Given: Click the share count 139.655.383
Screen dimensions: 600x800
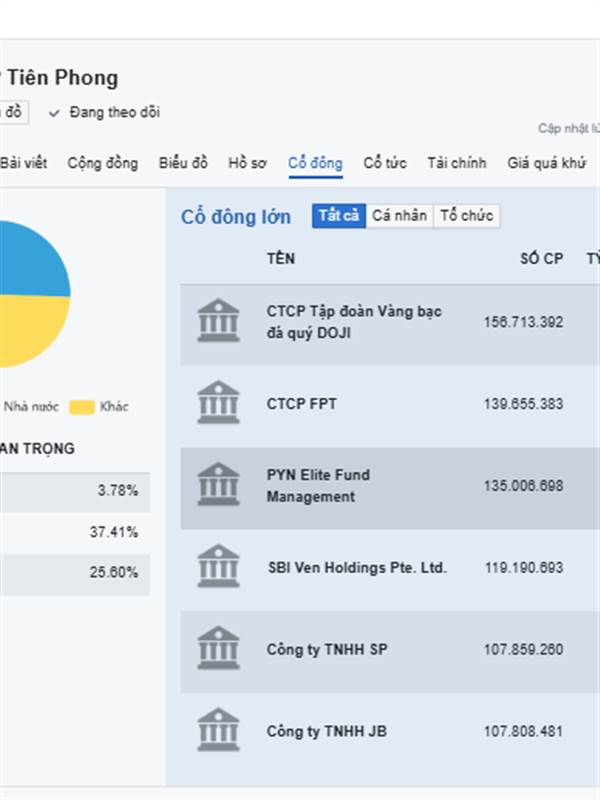Looking at the screenshot, I should pos(523,404).
